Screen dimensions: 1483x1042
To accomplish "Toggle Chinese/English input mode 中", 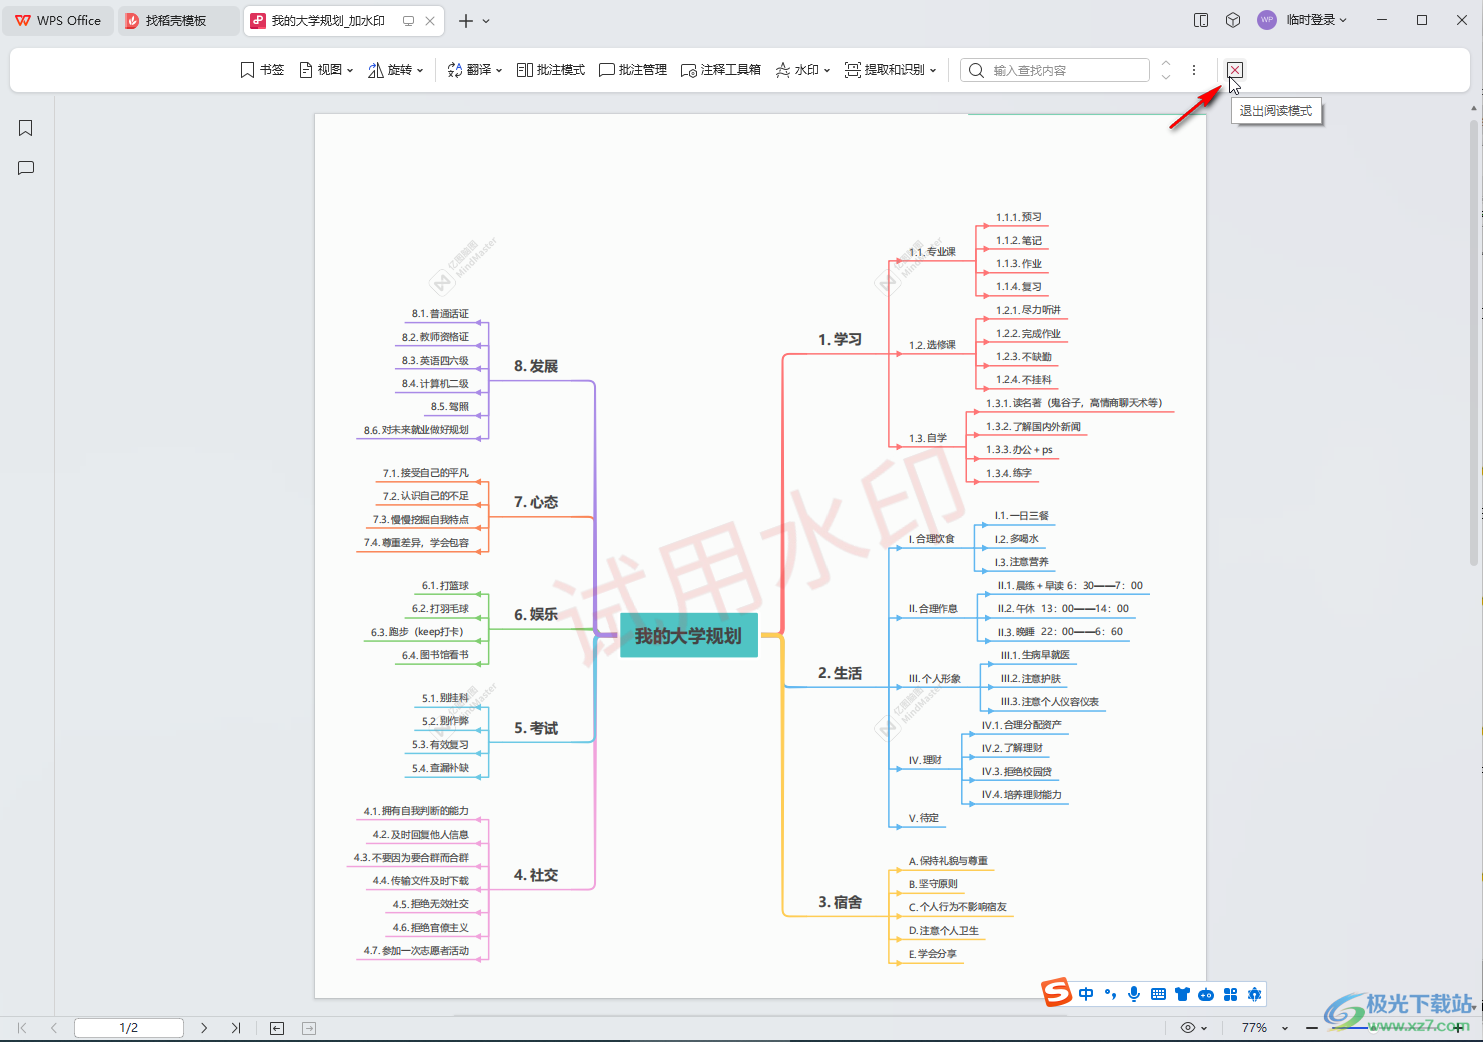I will 1086,994.
